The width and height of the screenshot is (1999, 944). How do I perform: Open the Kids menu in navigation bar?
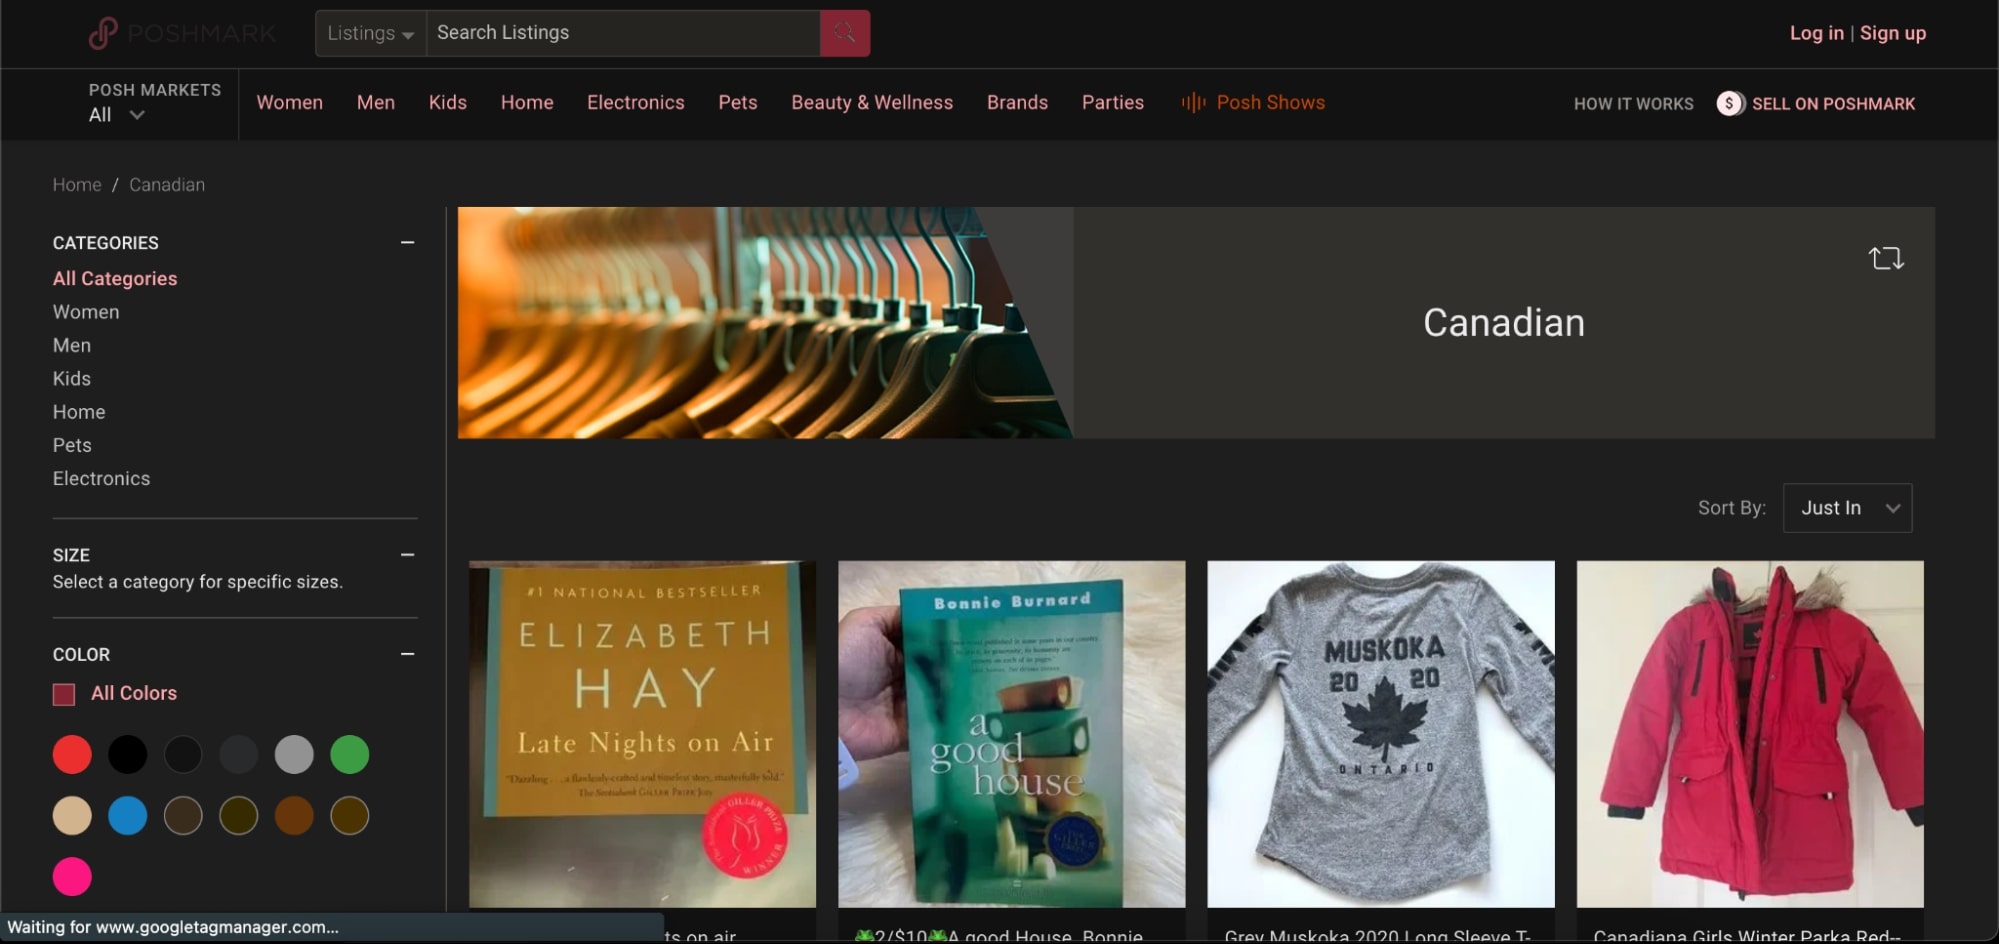(448, 102)
